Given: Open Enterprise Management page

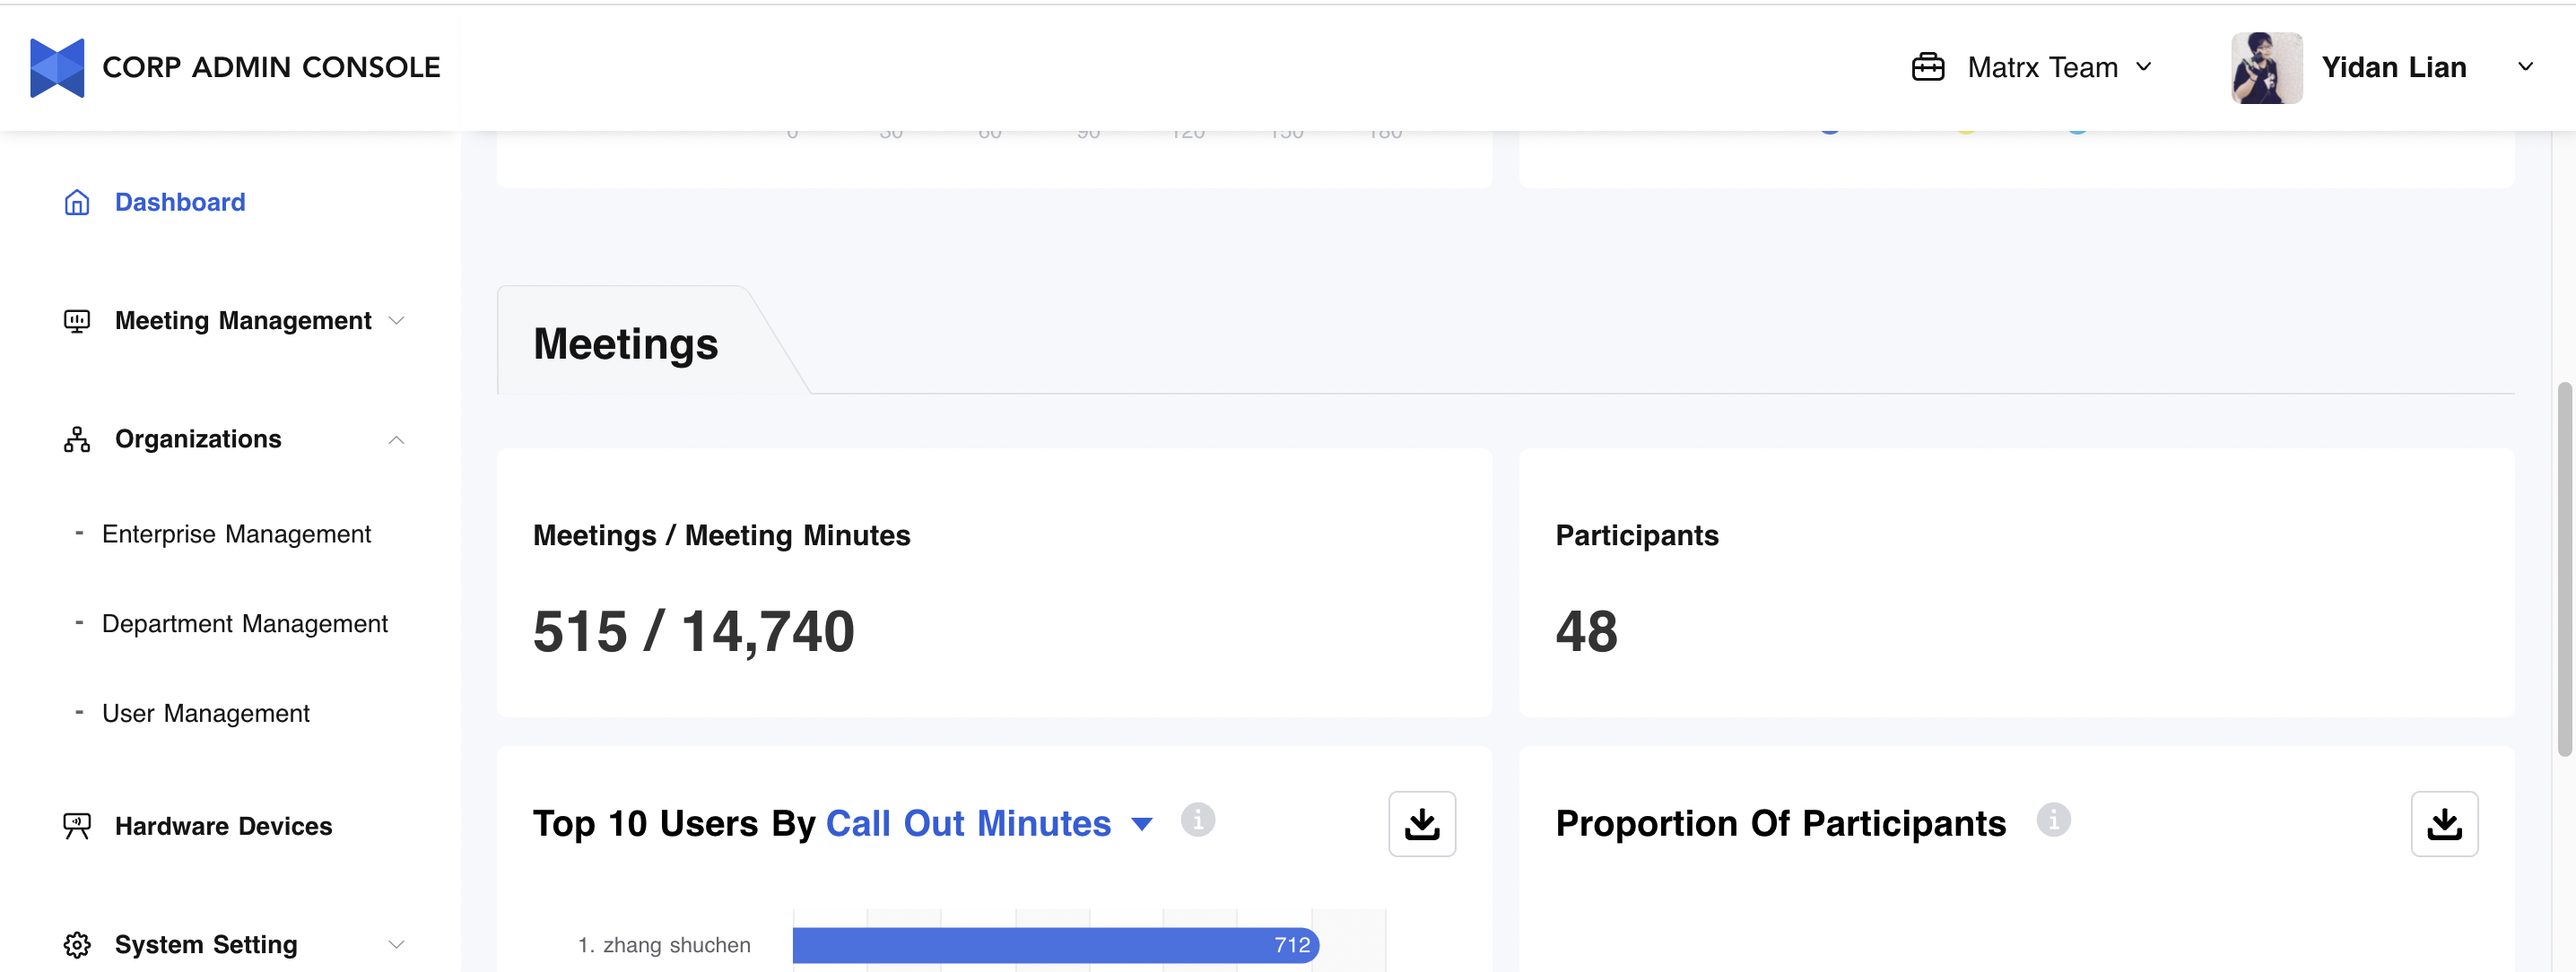Looking at the screenshot, I should coord(236,534).
